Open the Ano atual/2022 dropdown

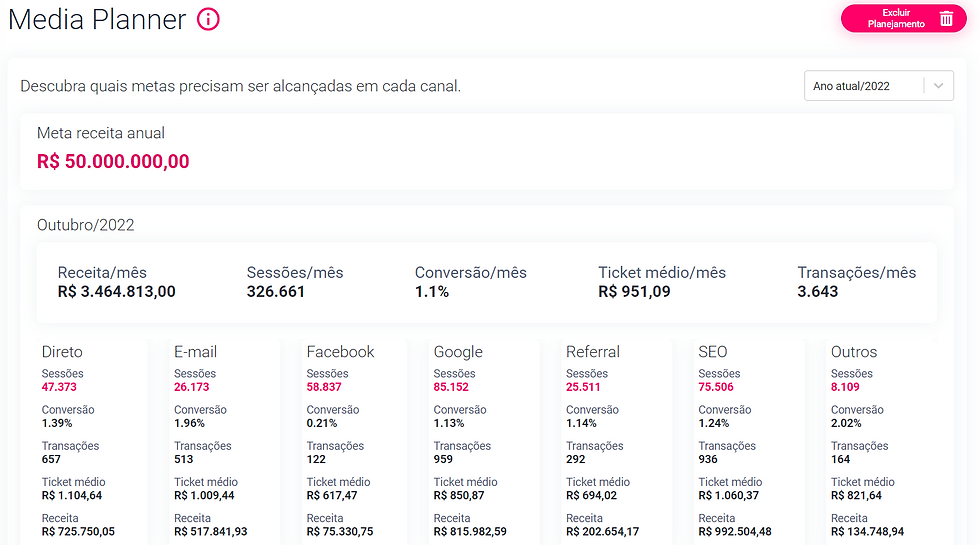(878, 86)
